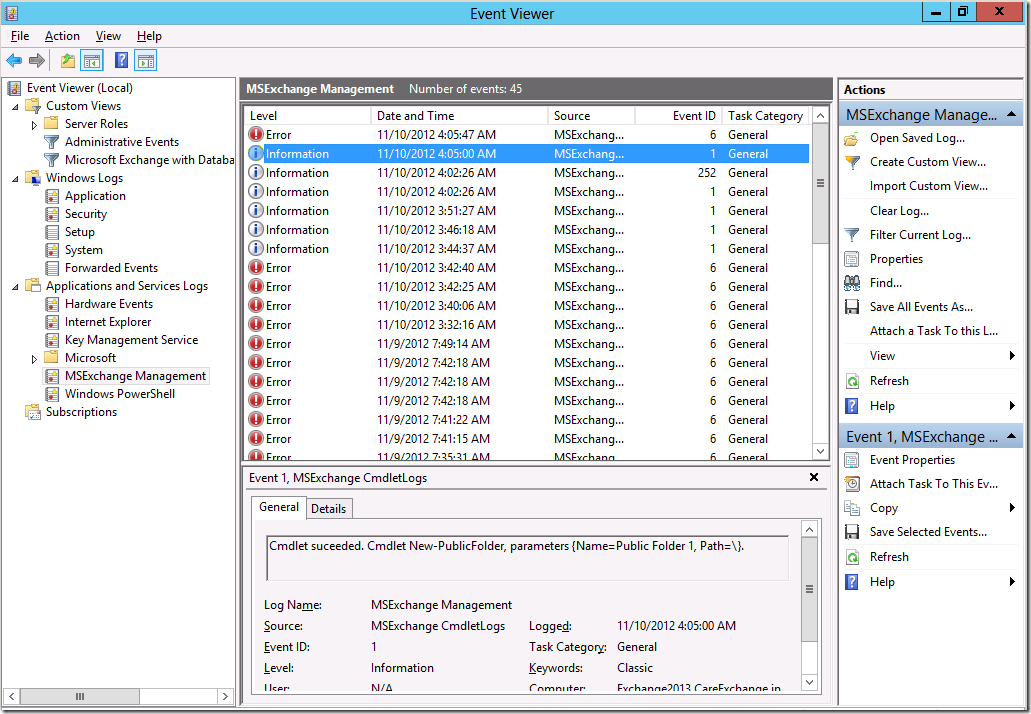Click Refresh under Event 1 actions
The image size is (1031, 714).
pyautogui.click(x=889, y=557)
